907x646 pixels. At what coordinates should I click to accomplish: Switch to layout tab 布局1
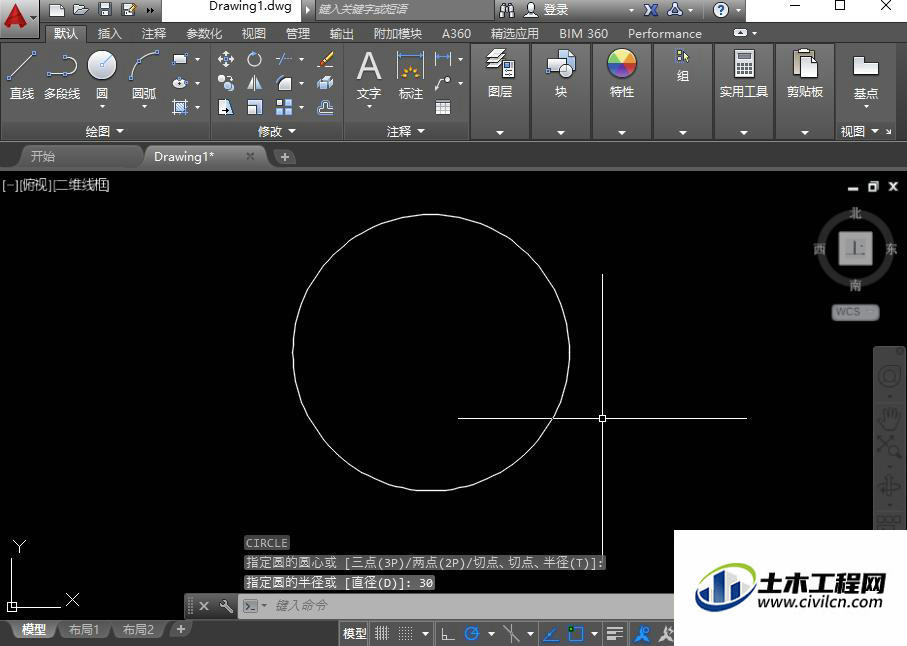click(84, 629)
